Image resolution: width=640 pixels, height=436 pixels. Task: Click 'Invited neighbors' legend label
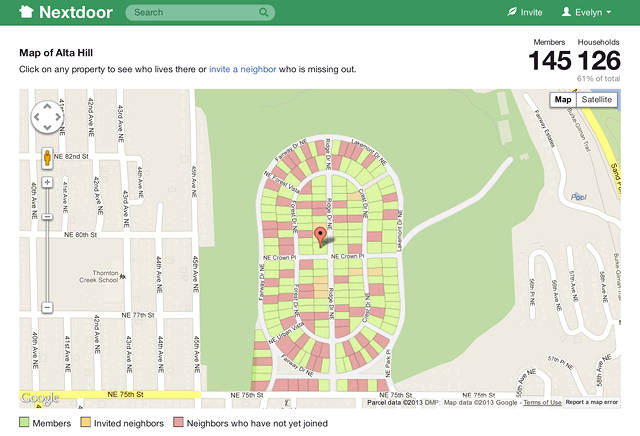pyautogui.click(x=129, y=423)
